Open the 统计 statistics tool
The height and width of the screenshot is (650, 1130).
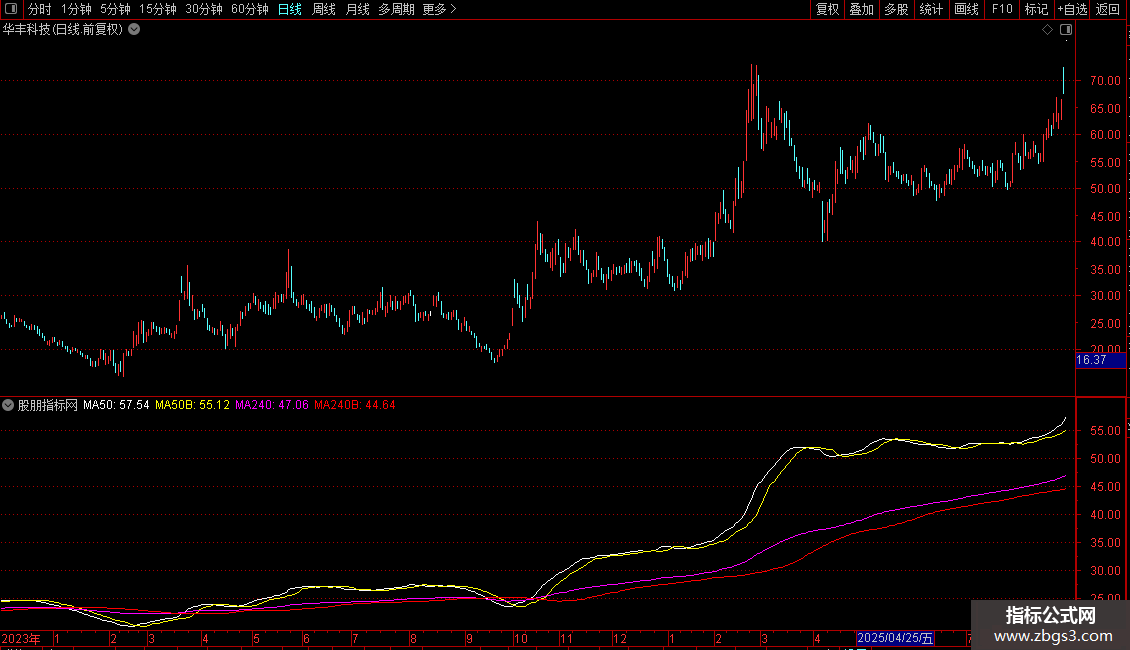click(931, 9)
